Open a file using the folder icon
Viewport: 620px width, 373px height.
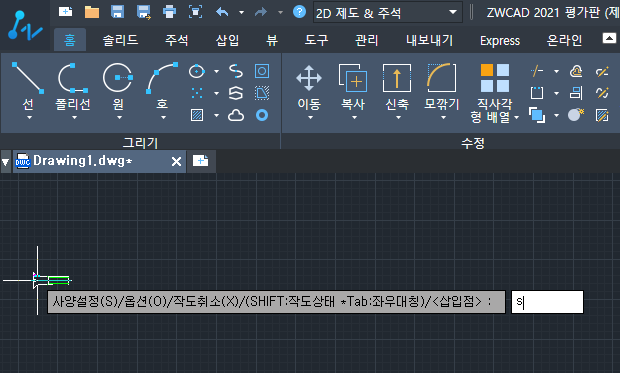tap(92, 12)
